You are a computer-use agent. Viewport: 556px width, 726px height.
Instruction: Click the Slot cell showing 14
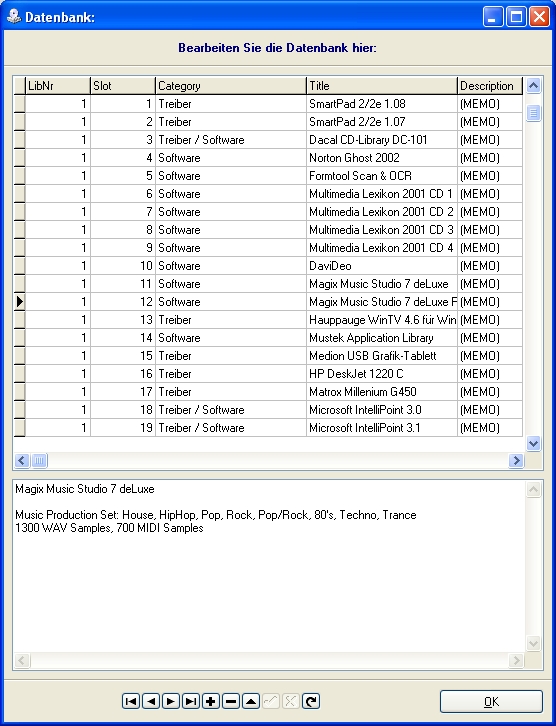pyautogui.click(x=123, y=338)
